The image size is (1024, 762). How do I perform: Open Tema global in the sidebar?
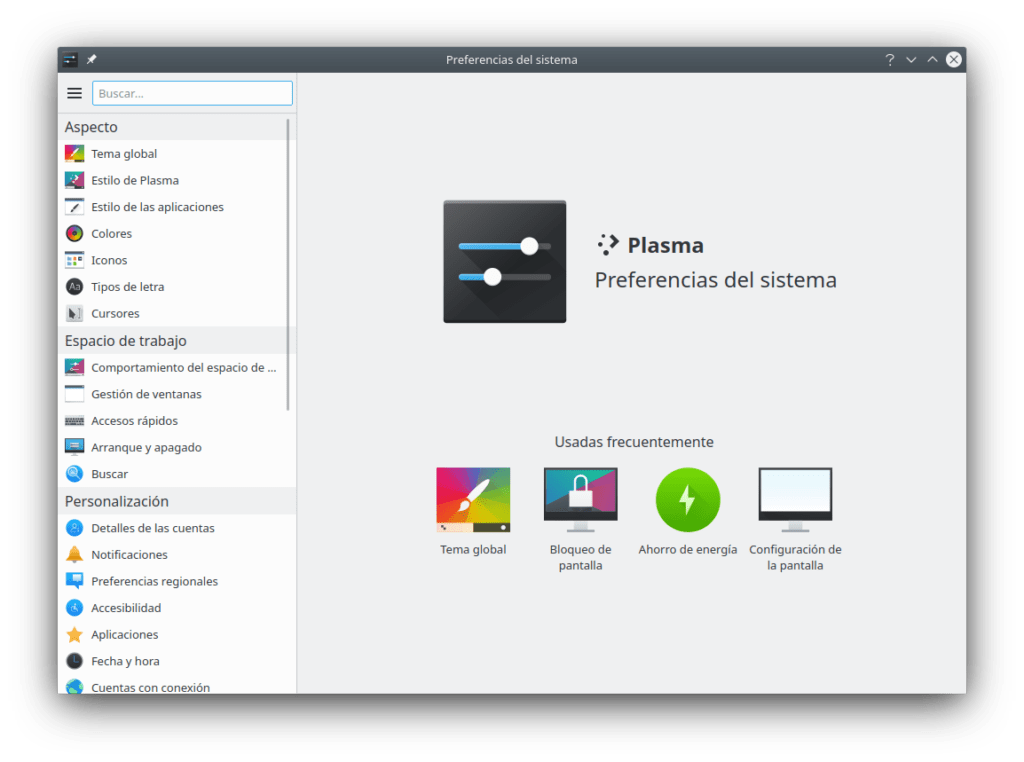click(124, 154)
